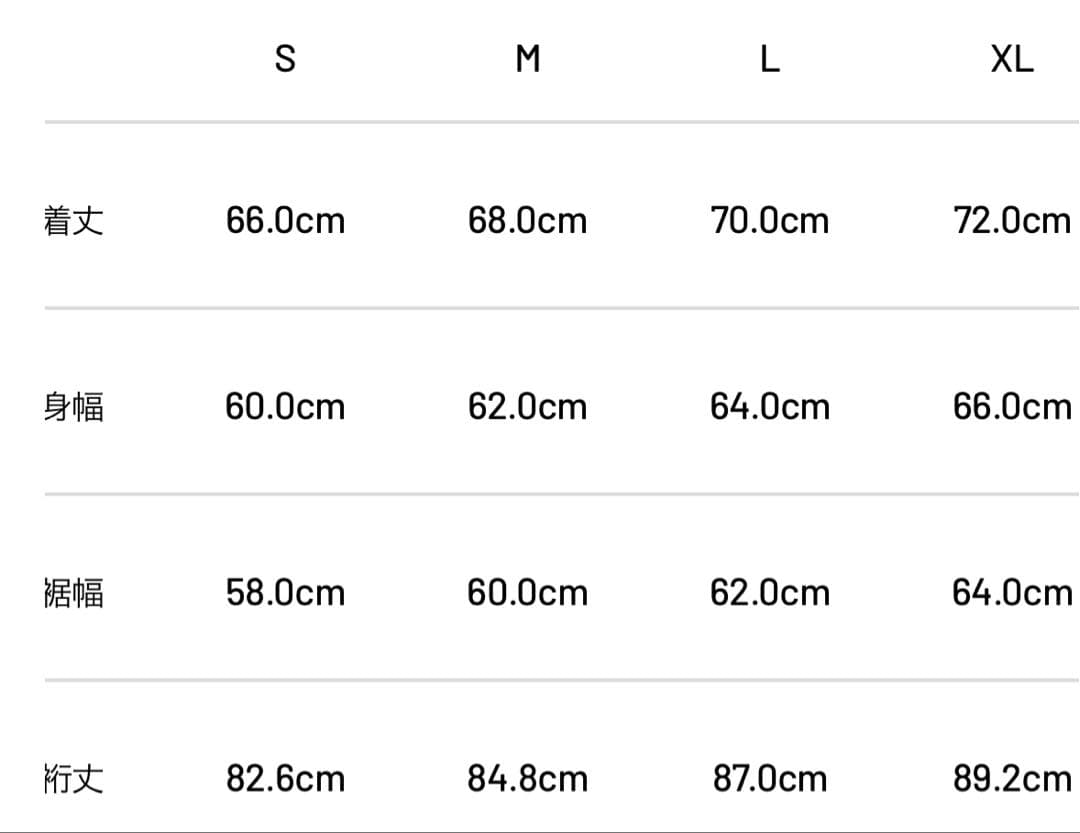Image resolution: width=1080 pixels, height=833 pixels.
Task: Click the 82.6cm sleeve length cell
Action: [285, 778]
